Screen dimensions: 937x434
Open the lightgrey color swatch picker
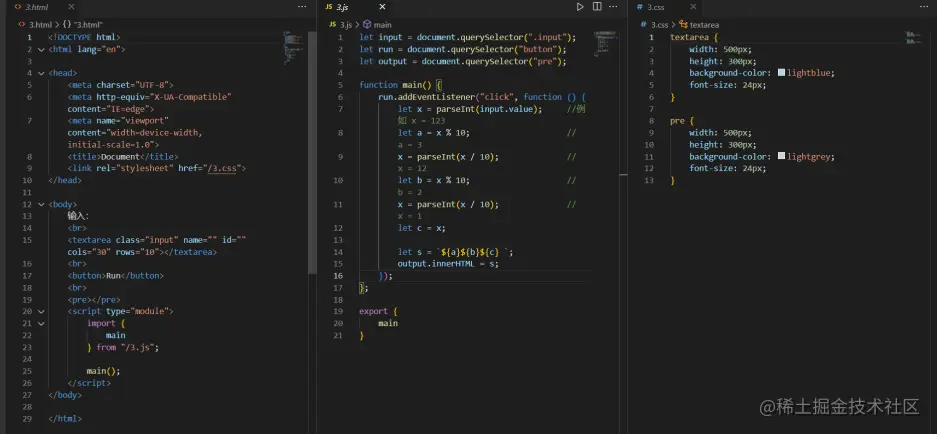(x=781, y=156)
